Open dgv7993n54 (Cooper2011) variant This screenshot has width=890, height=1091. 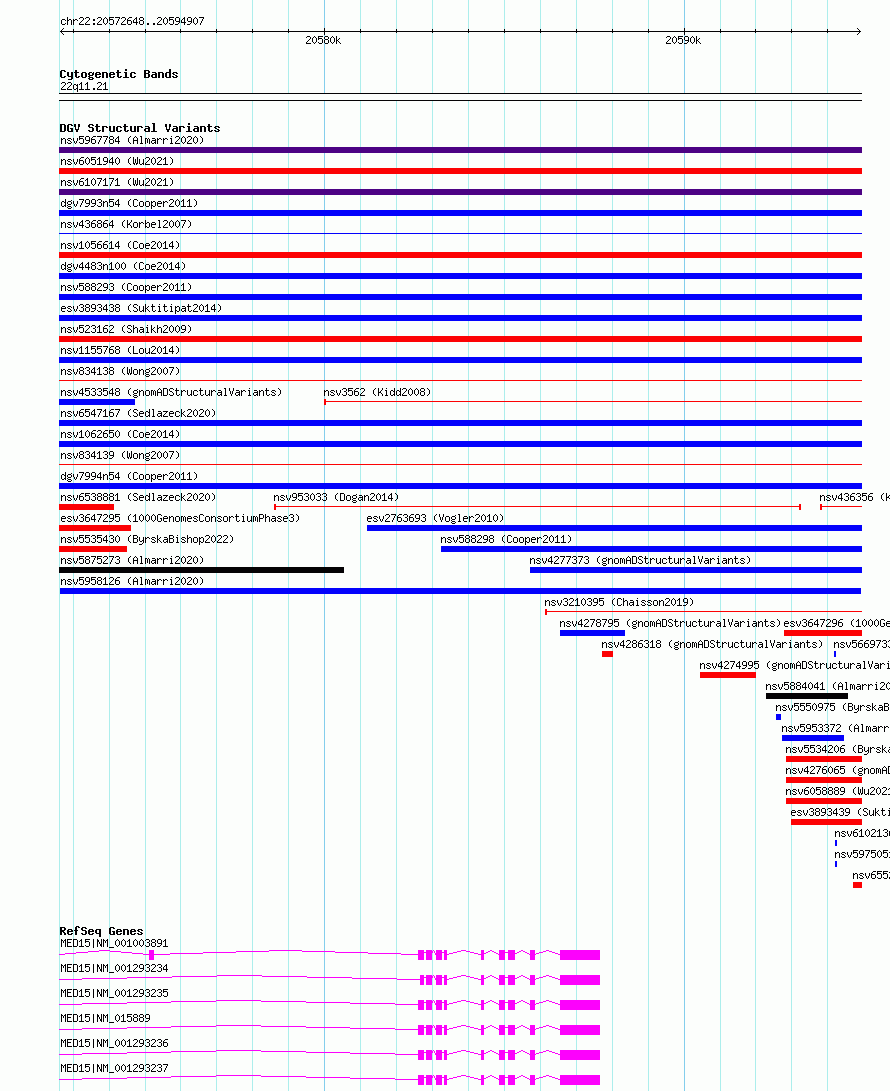129,203
